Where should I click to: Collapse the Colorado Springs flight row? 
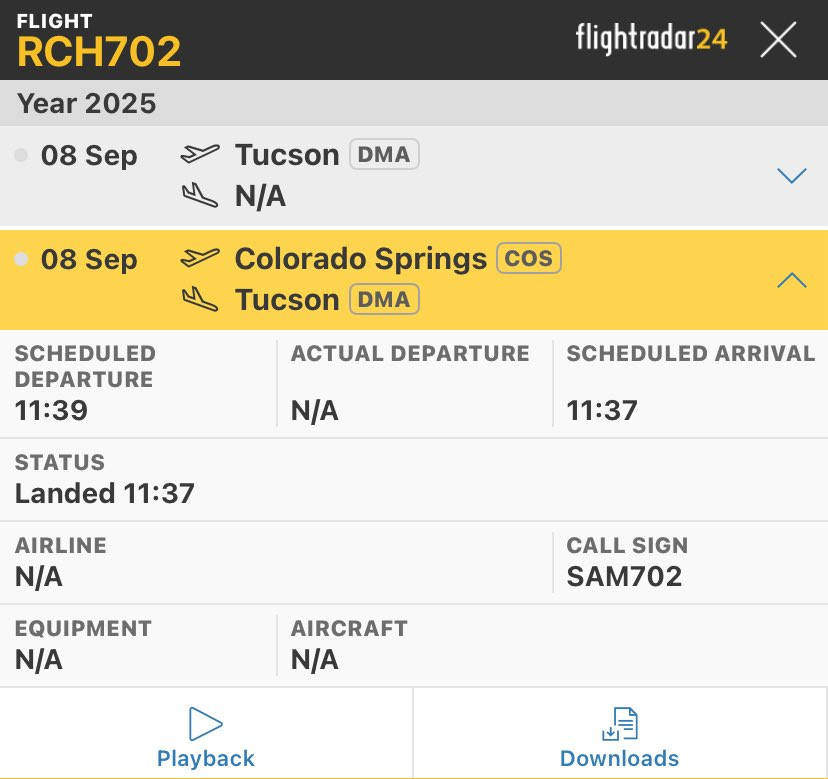791,280
